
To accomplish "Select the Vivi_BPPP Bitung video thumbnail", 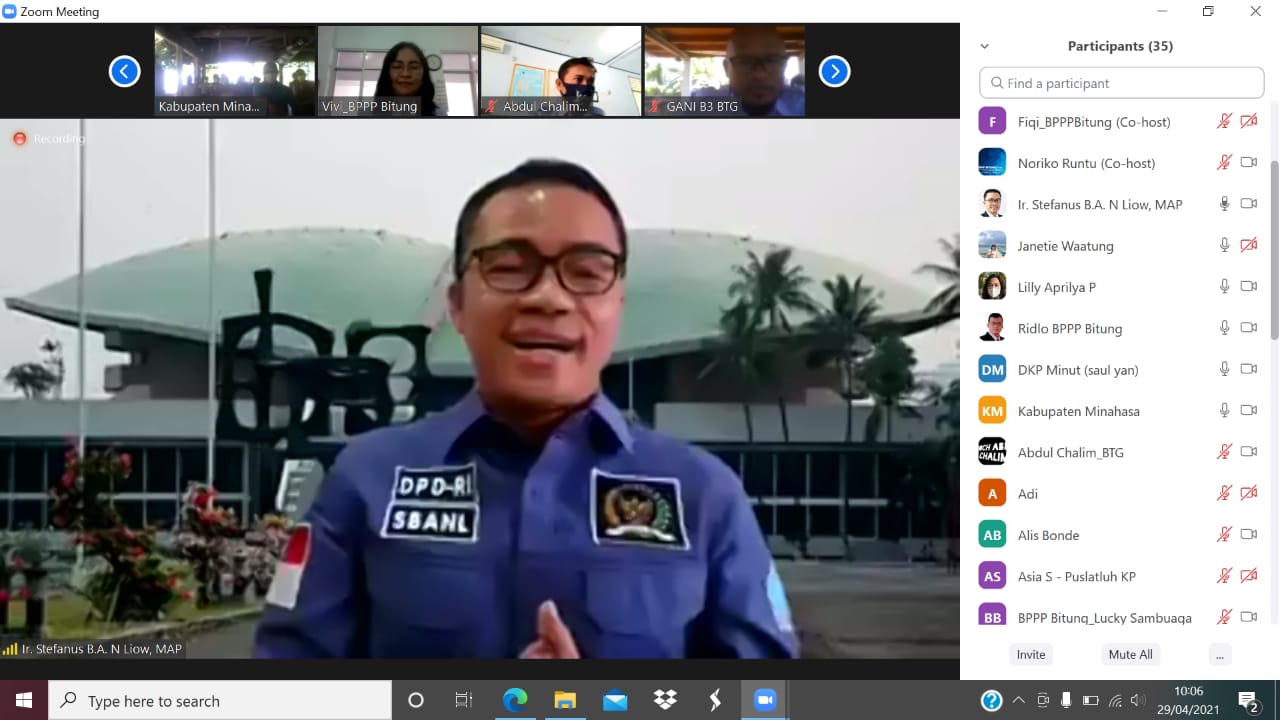I will click(x=397, y=70).
